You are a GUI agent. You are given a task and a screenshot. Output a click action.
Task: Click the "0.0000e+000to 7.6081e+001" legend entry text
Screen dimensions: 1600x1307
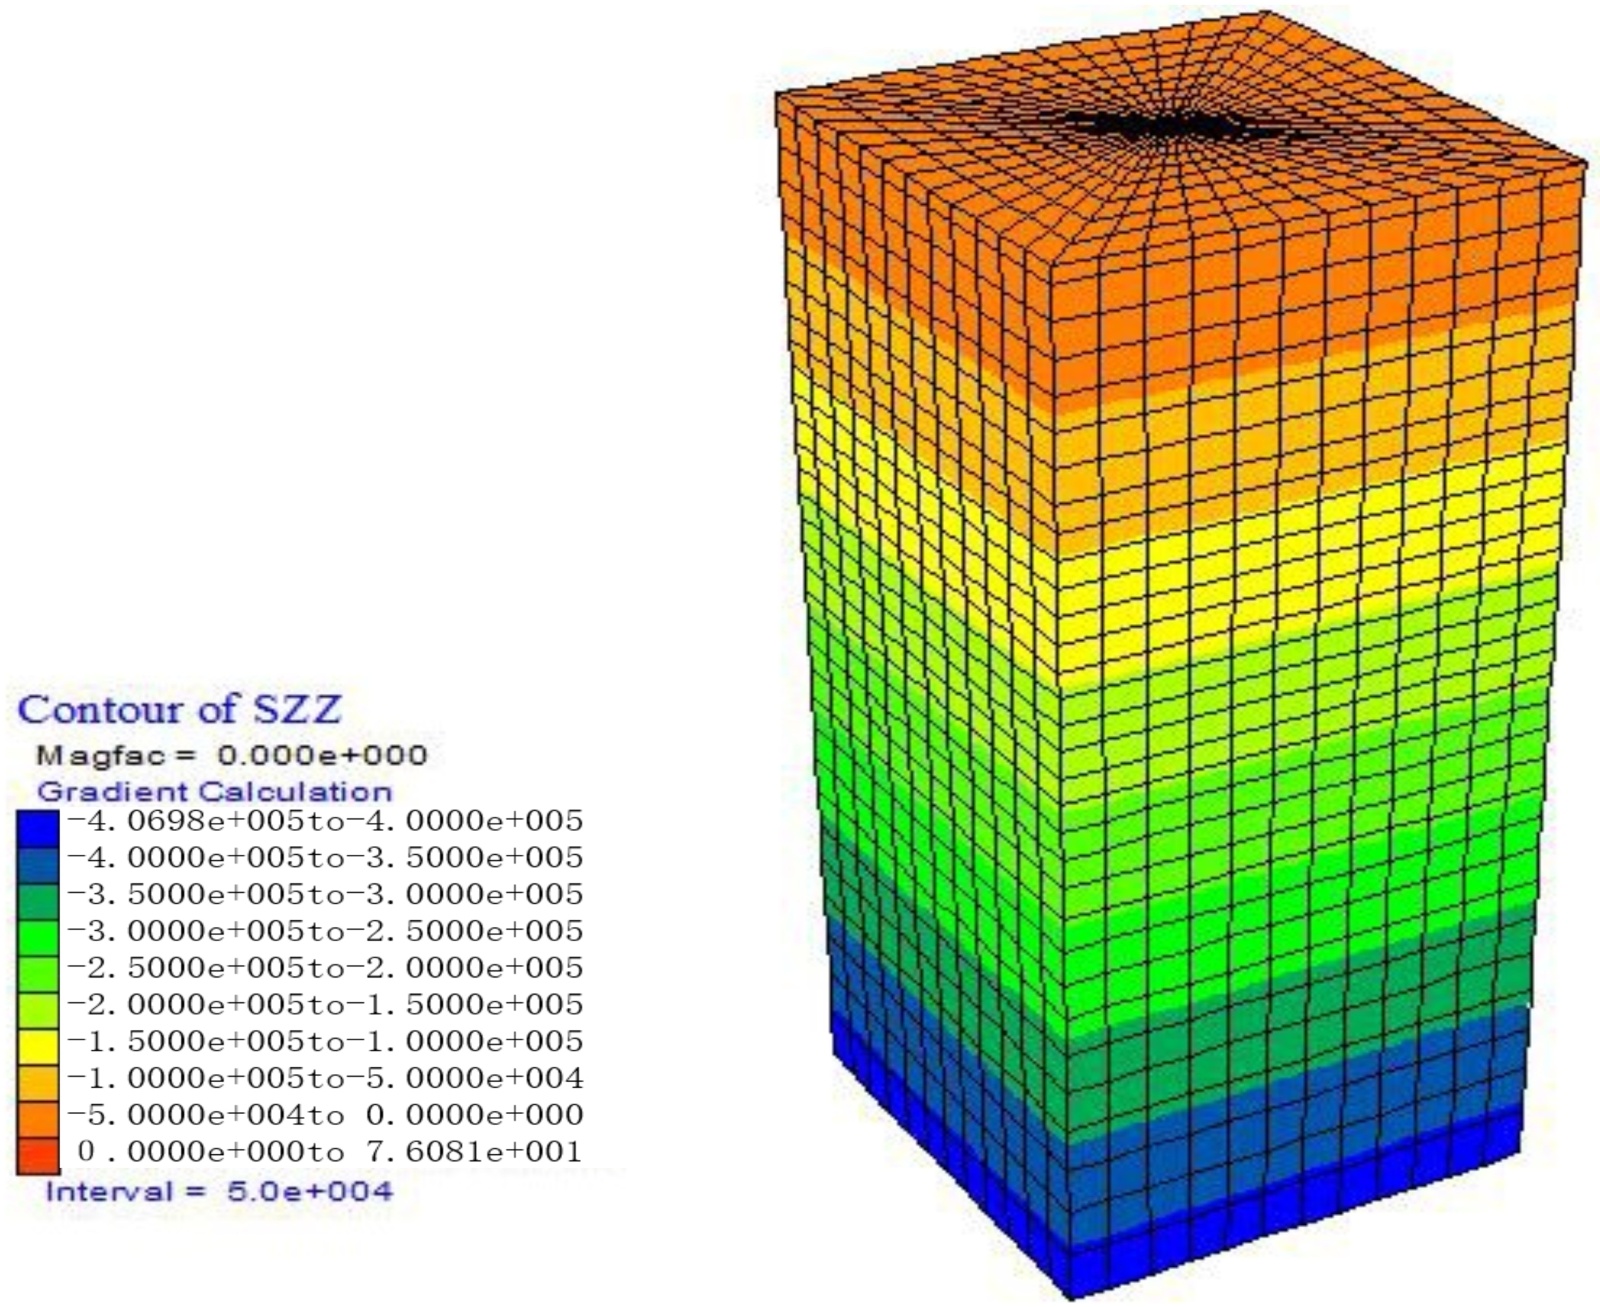[x=329, y=1151]
